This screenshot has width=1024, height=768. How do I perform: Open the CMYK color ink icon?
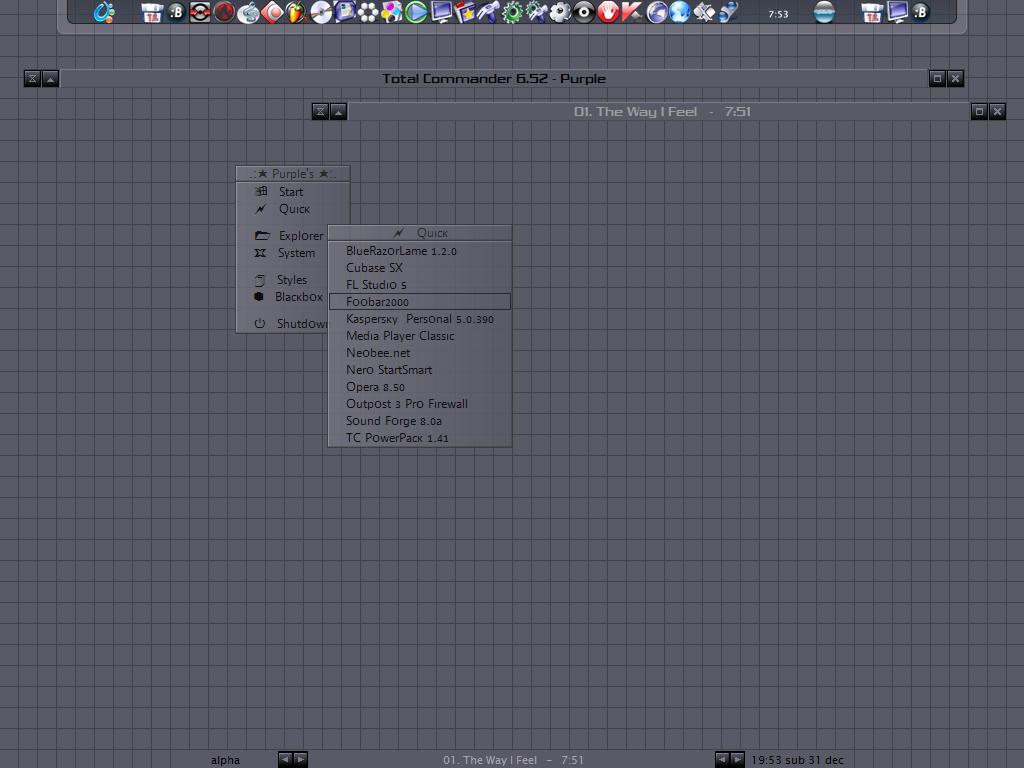pos(392,12)
